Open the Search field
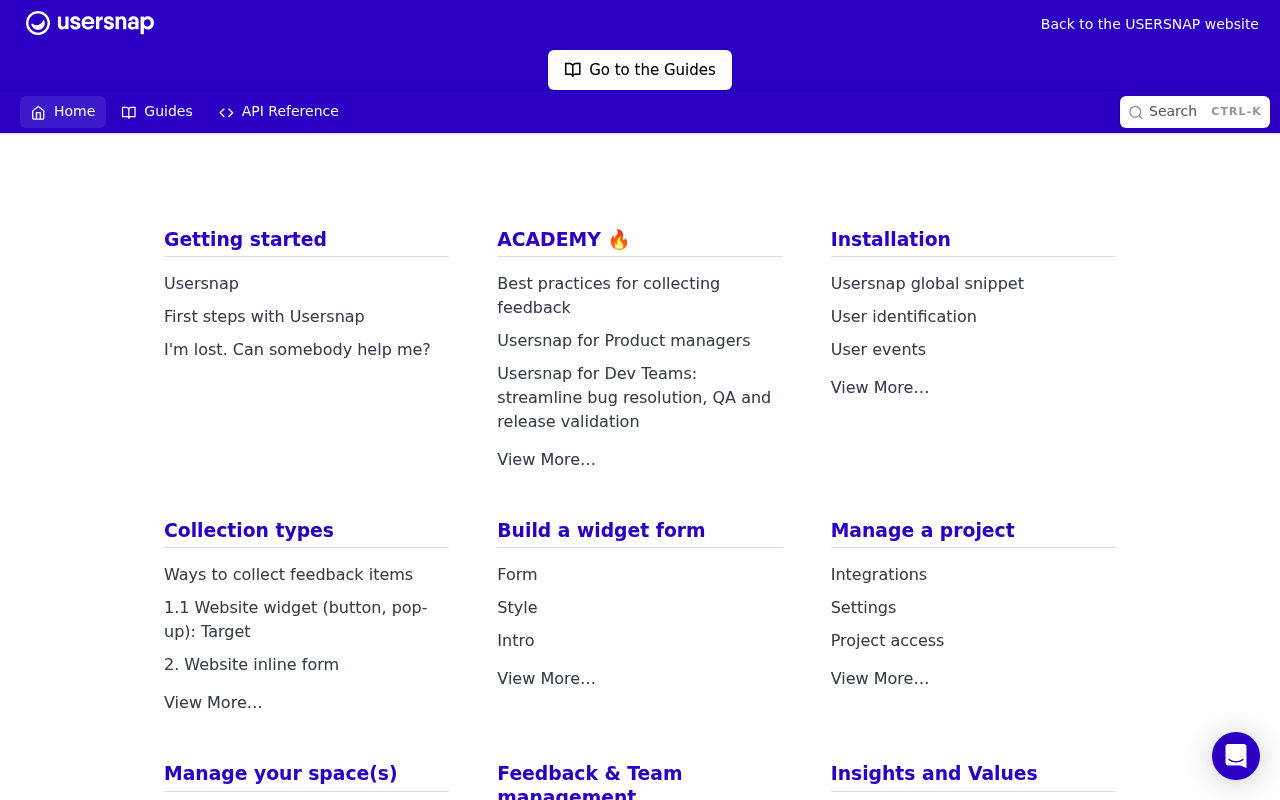1280x800 pixels. click(1195, 112)
